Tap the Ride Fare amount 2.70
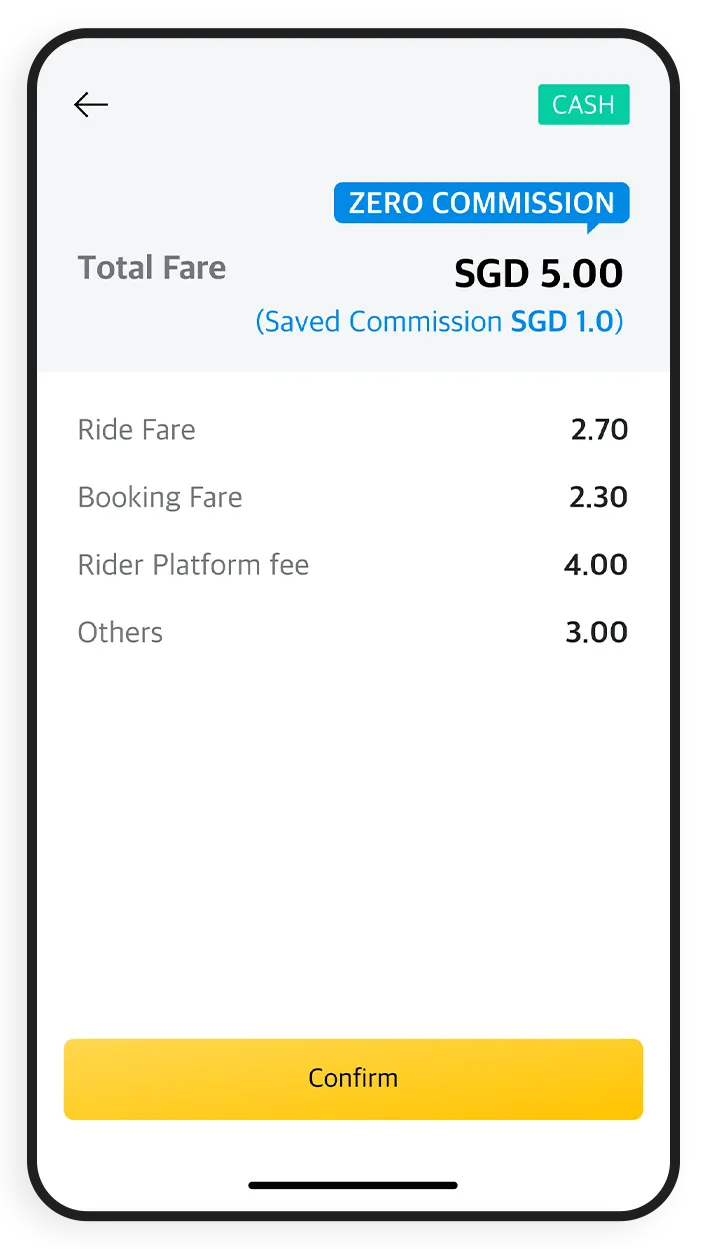The image size is (706, 1249). coord(599,430)
